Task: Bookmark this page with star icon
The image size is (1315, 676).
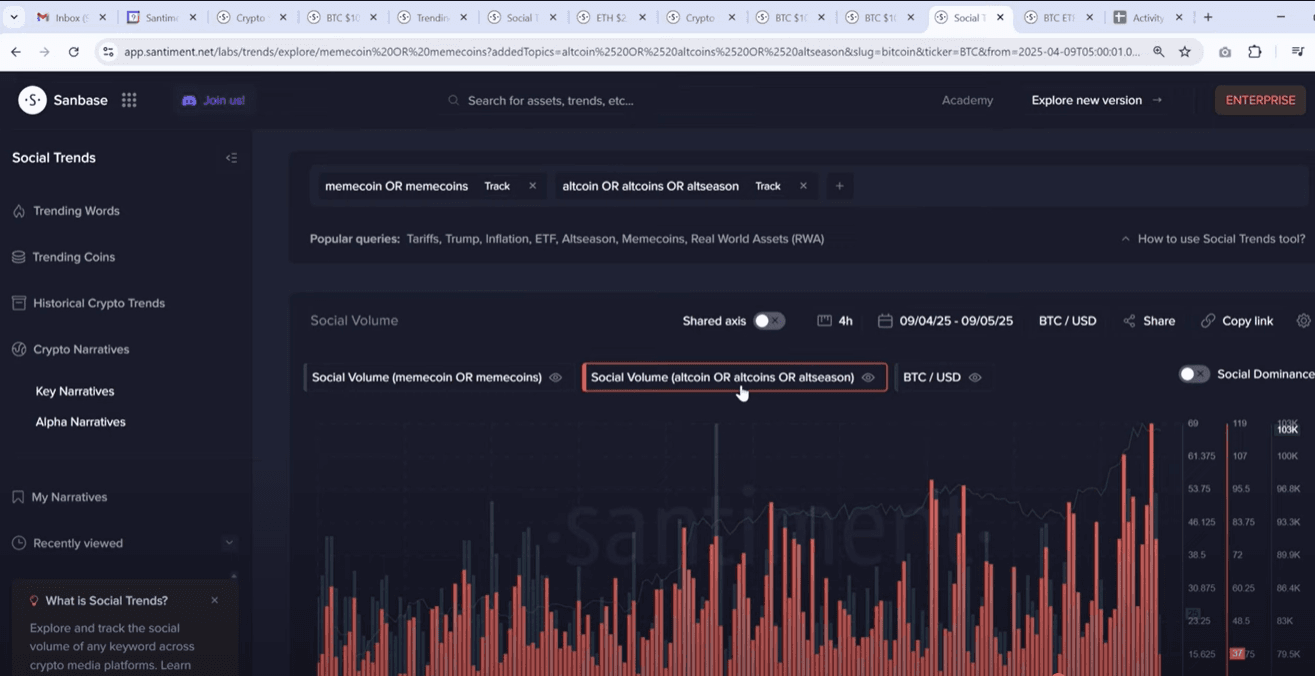Action: point(1185,52)
